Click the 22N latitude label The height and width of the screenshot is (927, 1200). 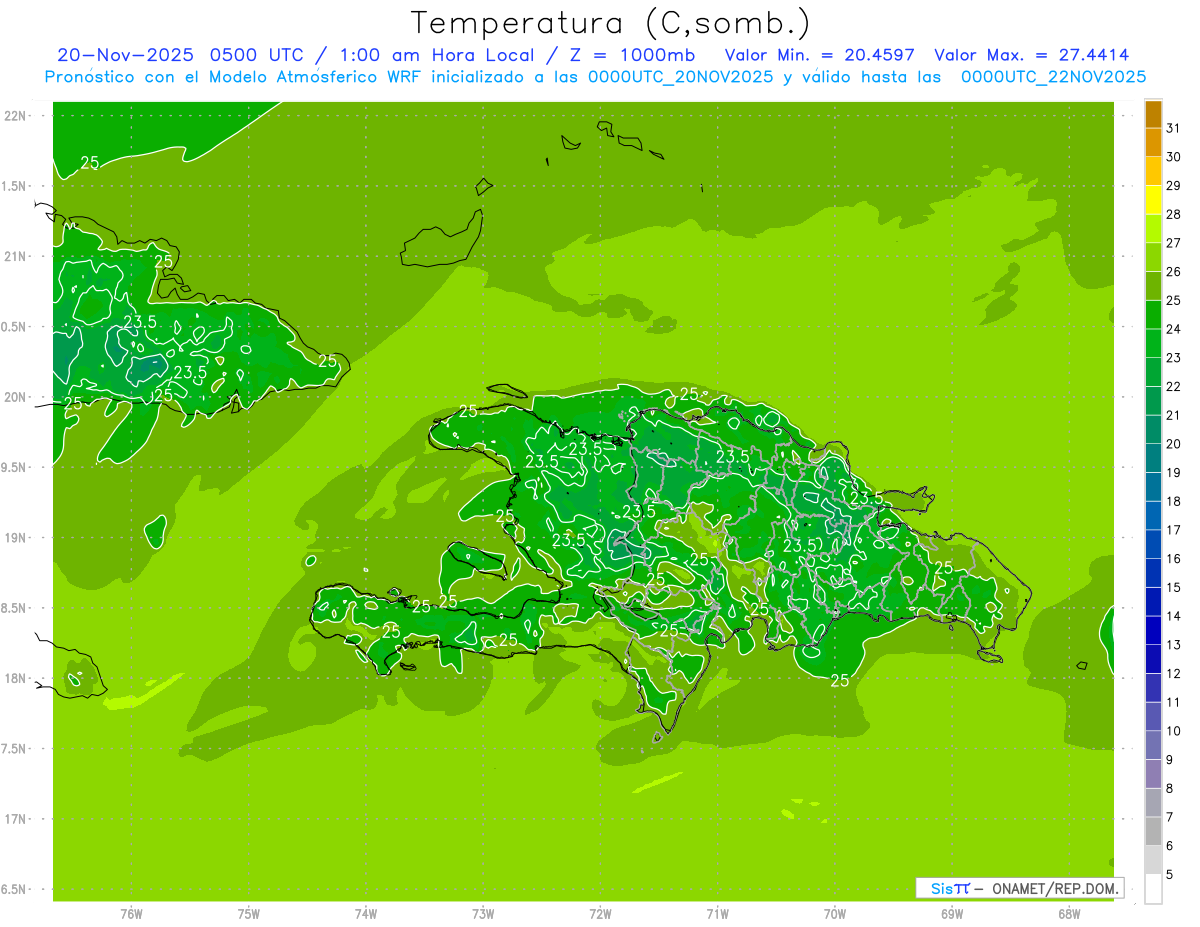tap(15, 116)
